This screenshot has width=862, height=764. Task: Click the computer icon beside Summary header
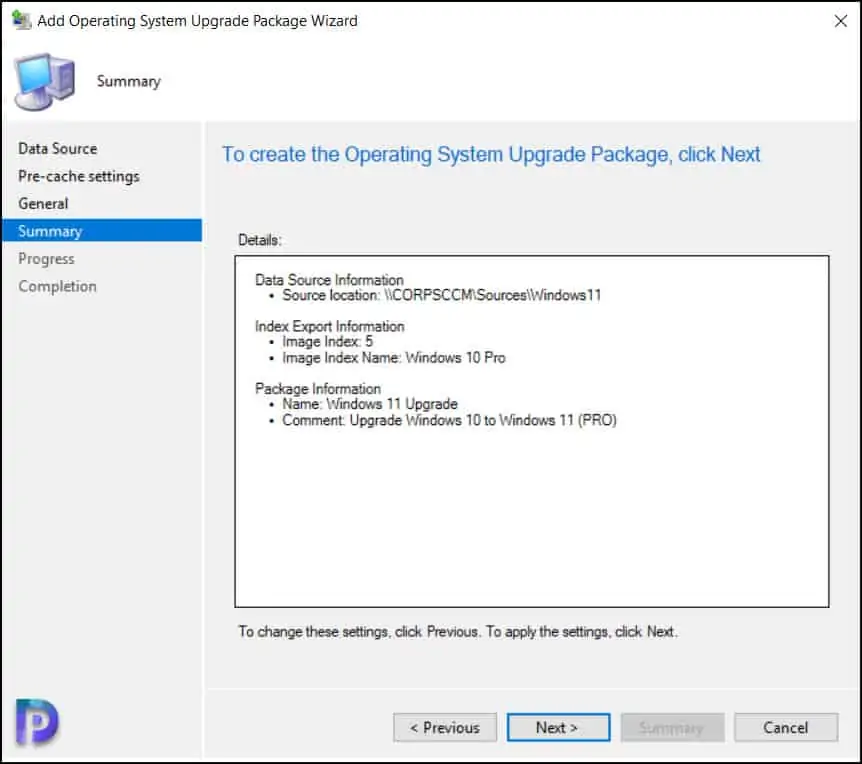[x=45, y=82]
